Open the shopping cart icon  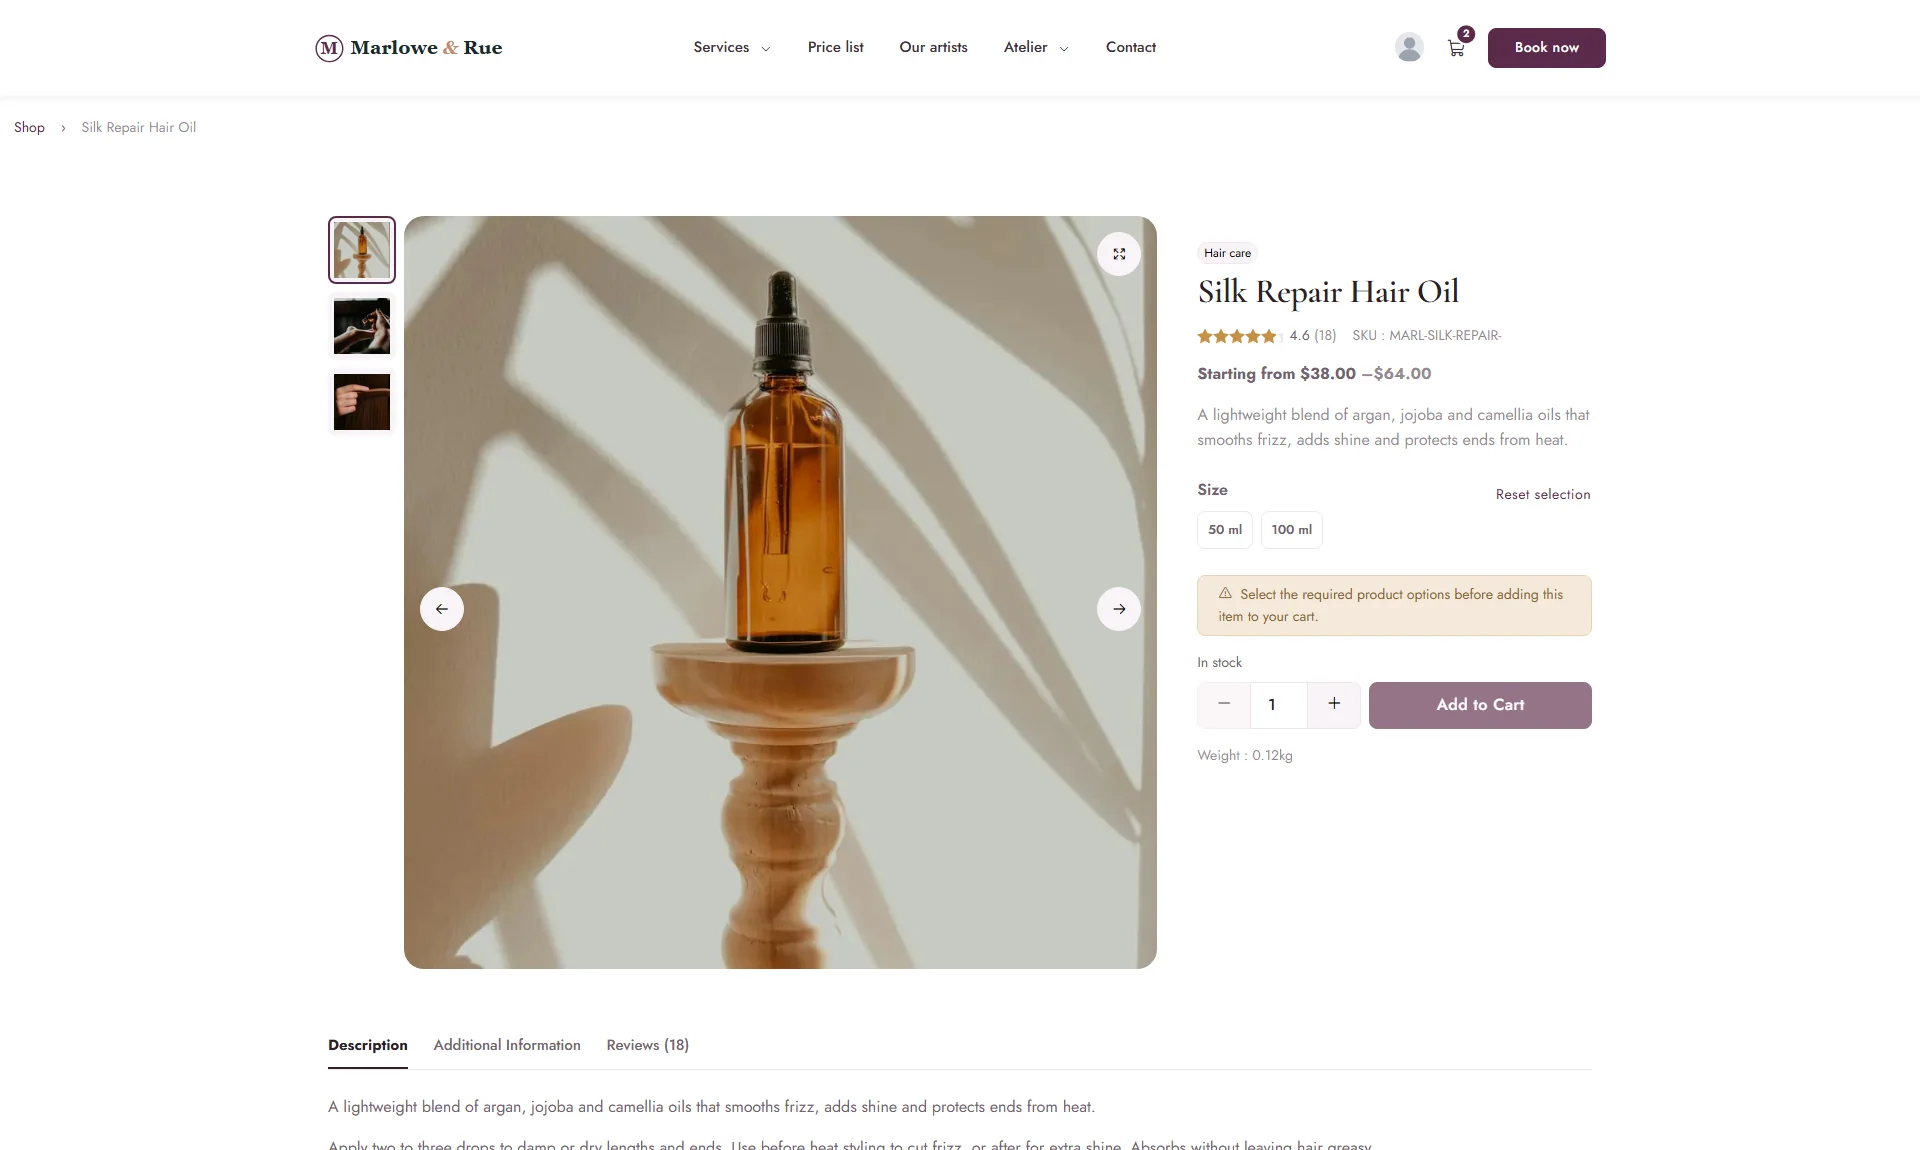click(1456, 47)
